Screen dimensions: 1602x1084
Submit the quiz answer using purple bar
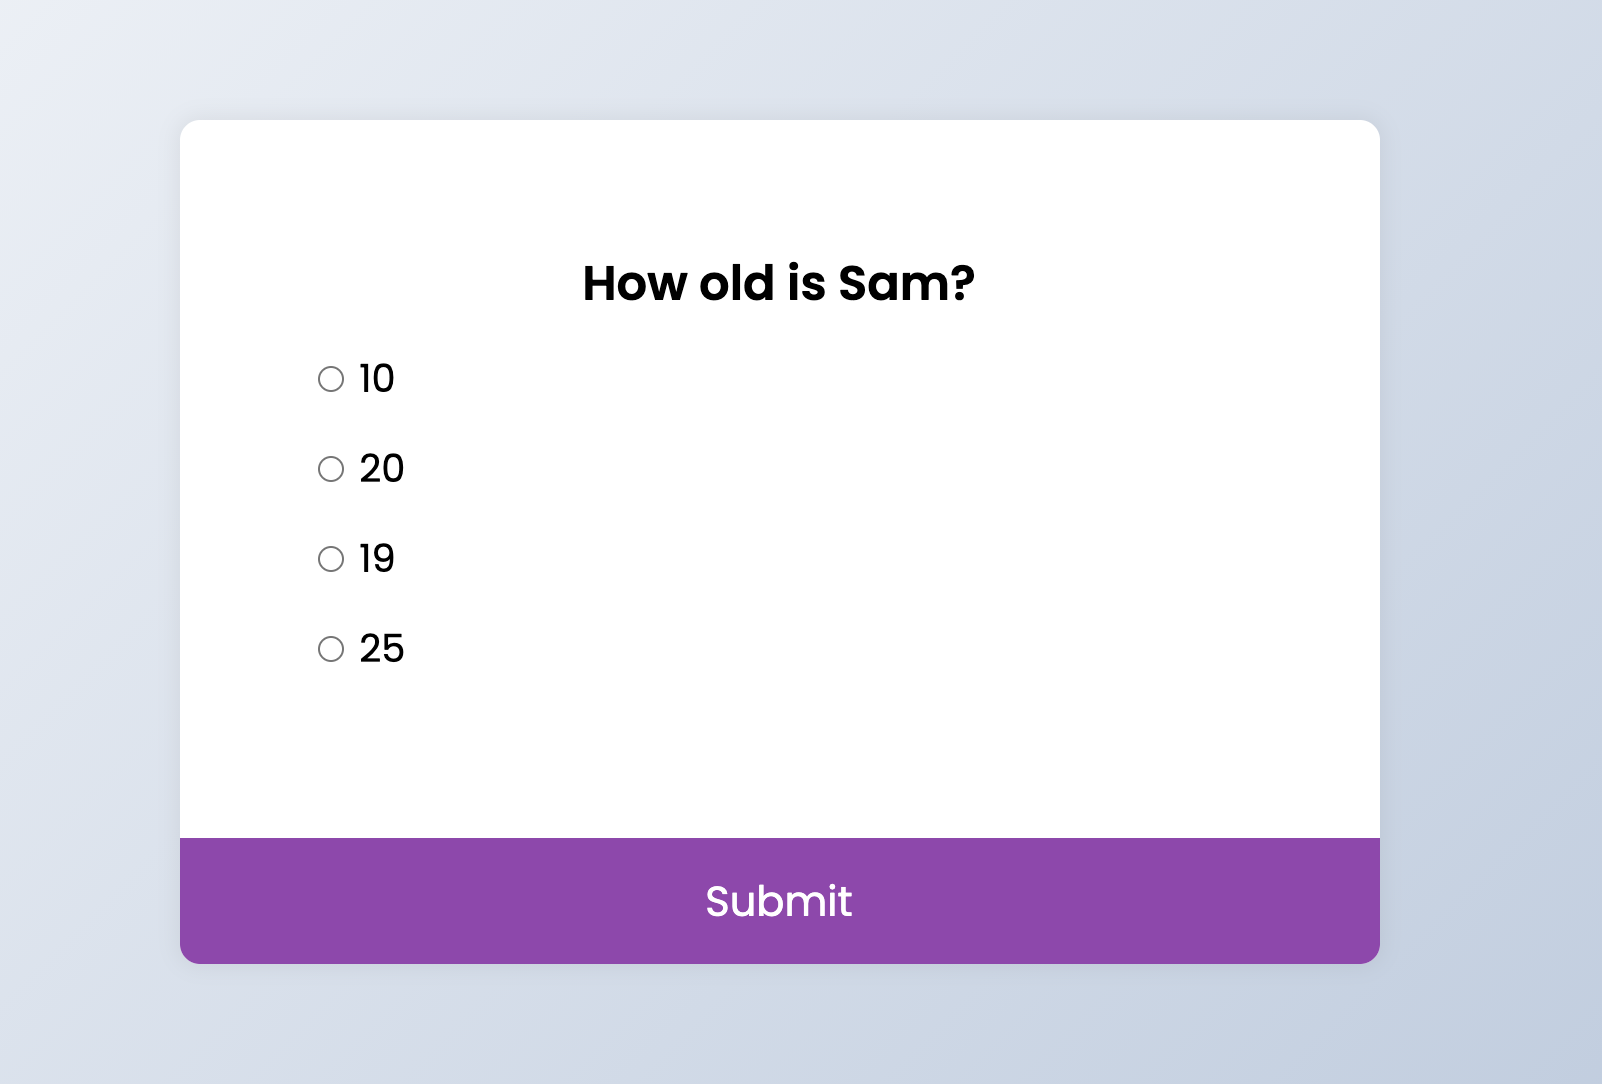tap(780, 901)
